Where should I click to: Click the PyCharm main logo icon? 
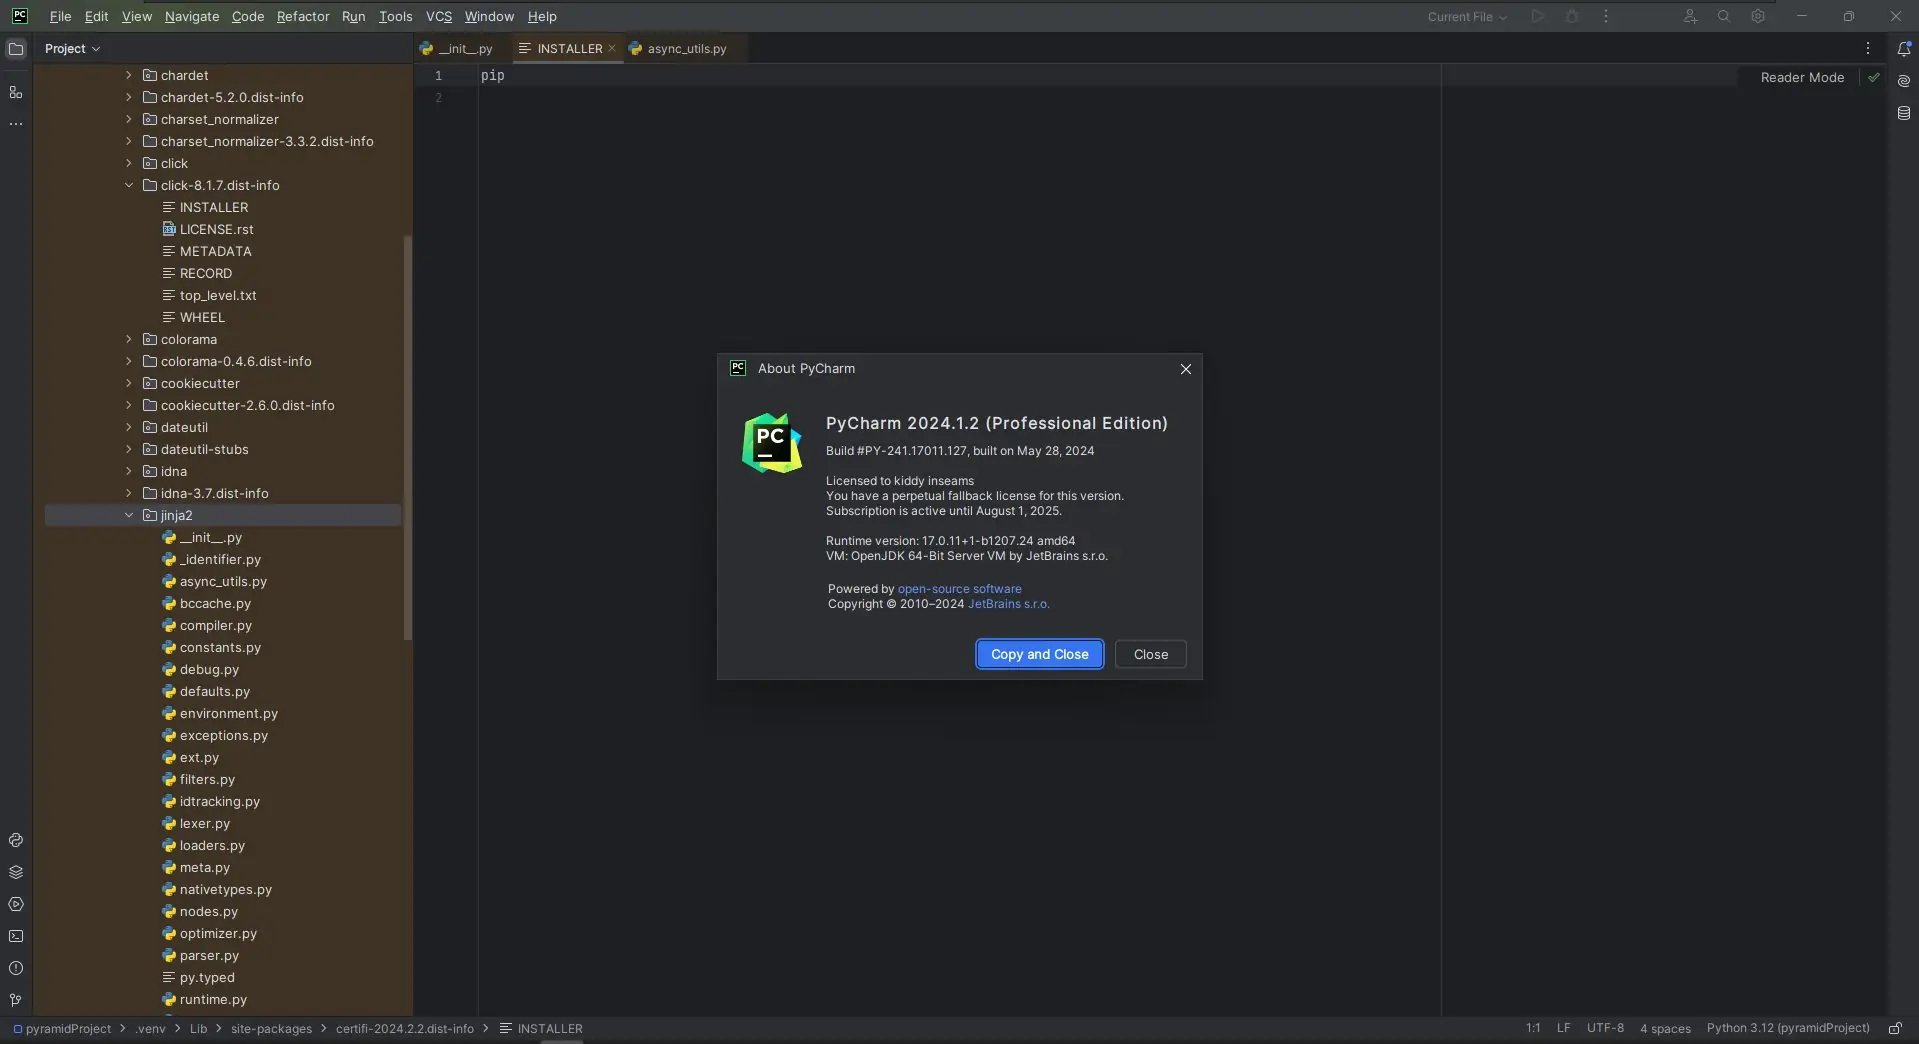(x=19, y=16)
